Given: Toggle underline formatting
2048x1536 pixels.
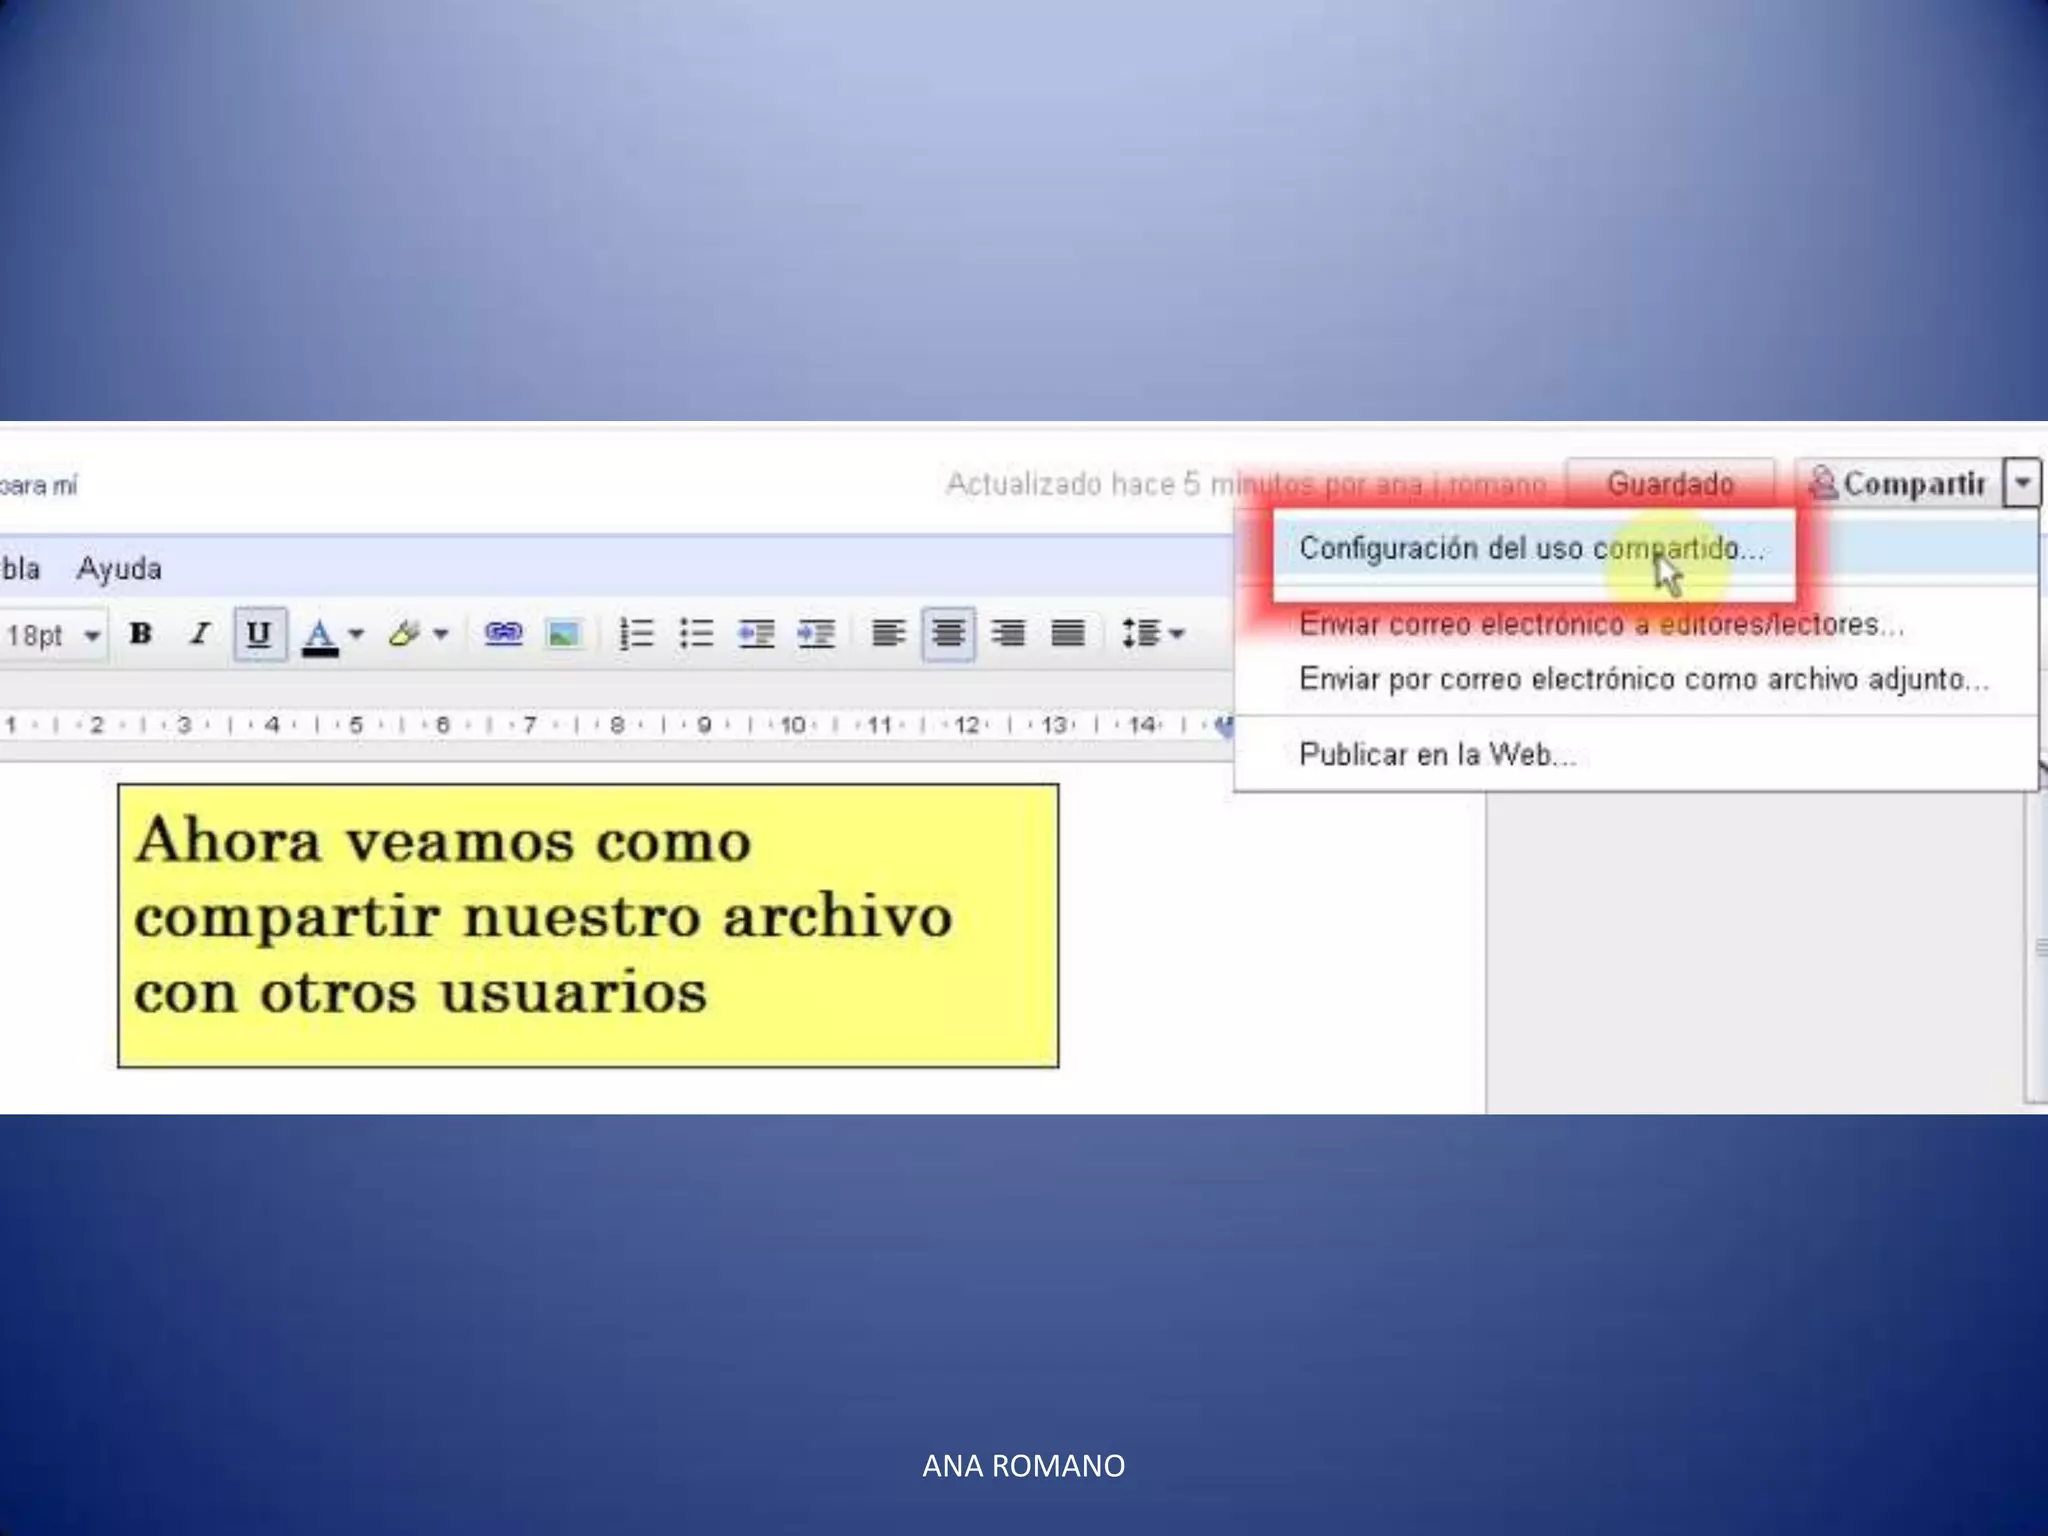Looking at the screenshot, I should [x=259, y=634].
